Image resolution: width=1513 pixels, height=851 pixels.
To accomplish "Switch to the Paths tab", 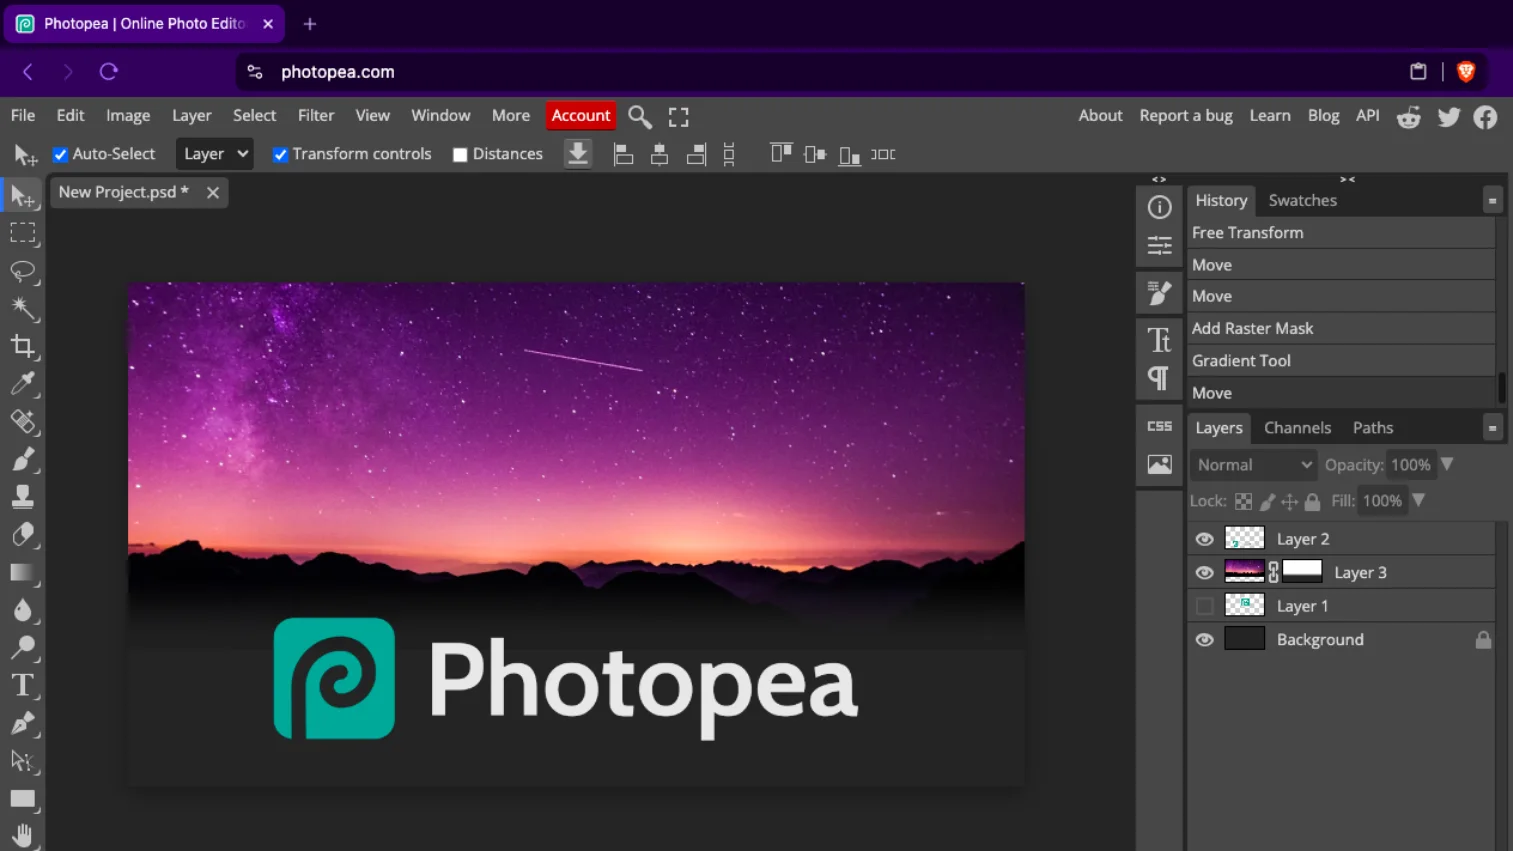I will [1373, 427].
